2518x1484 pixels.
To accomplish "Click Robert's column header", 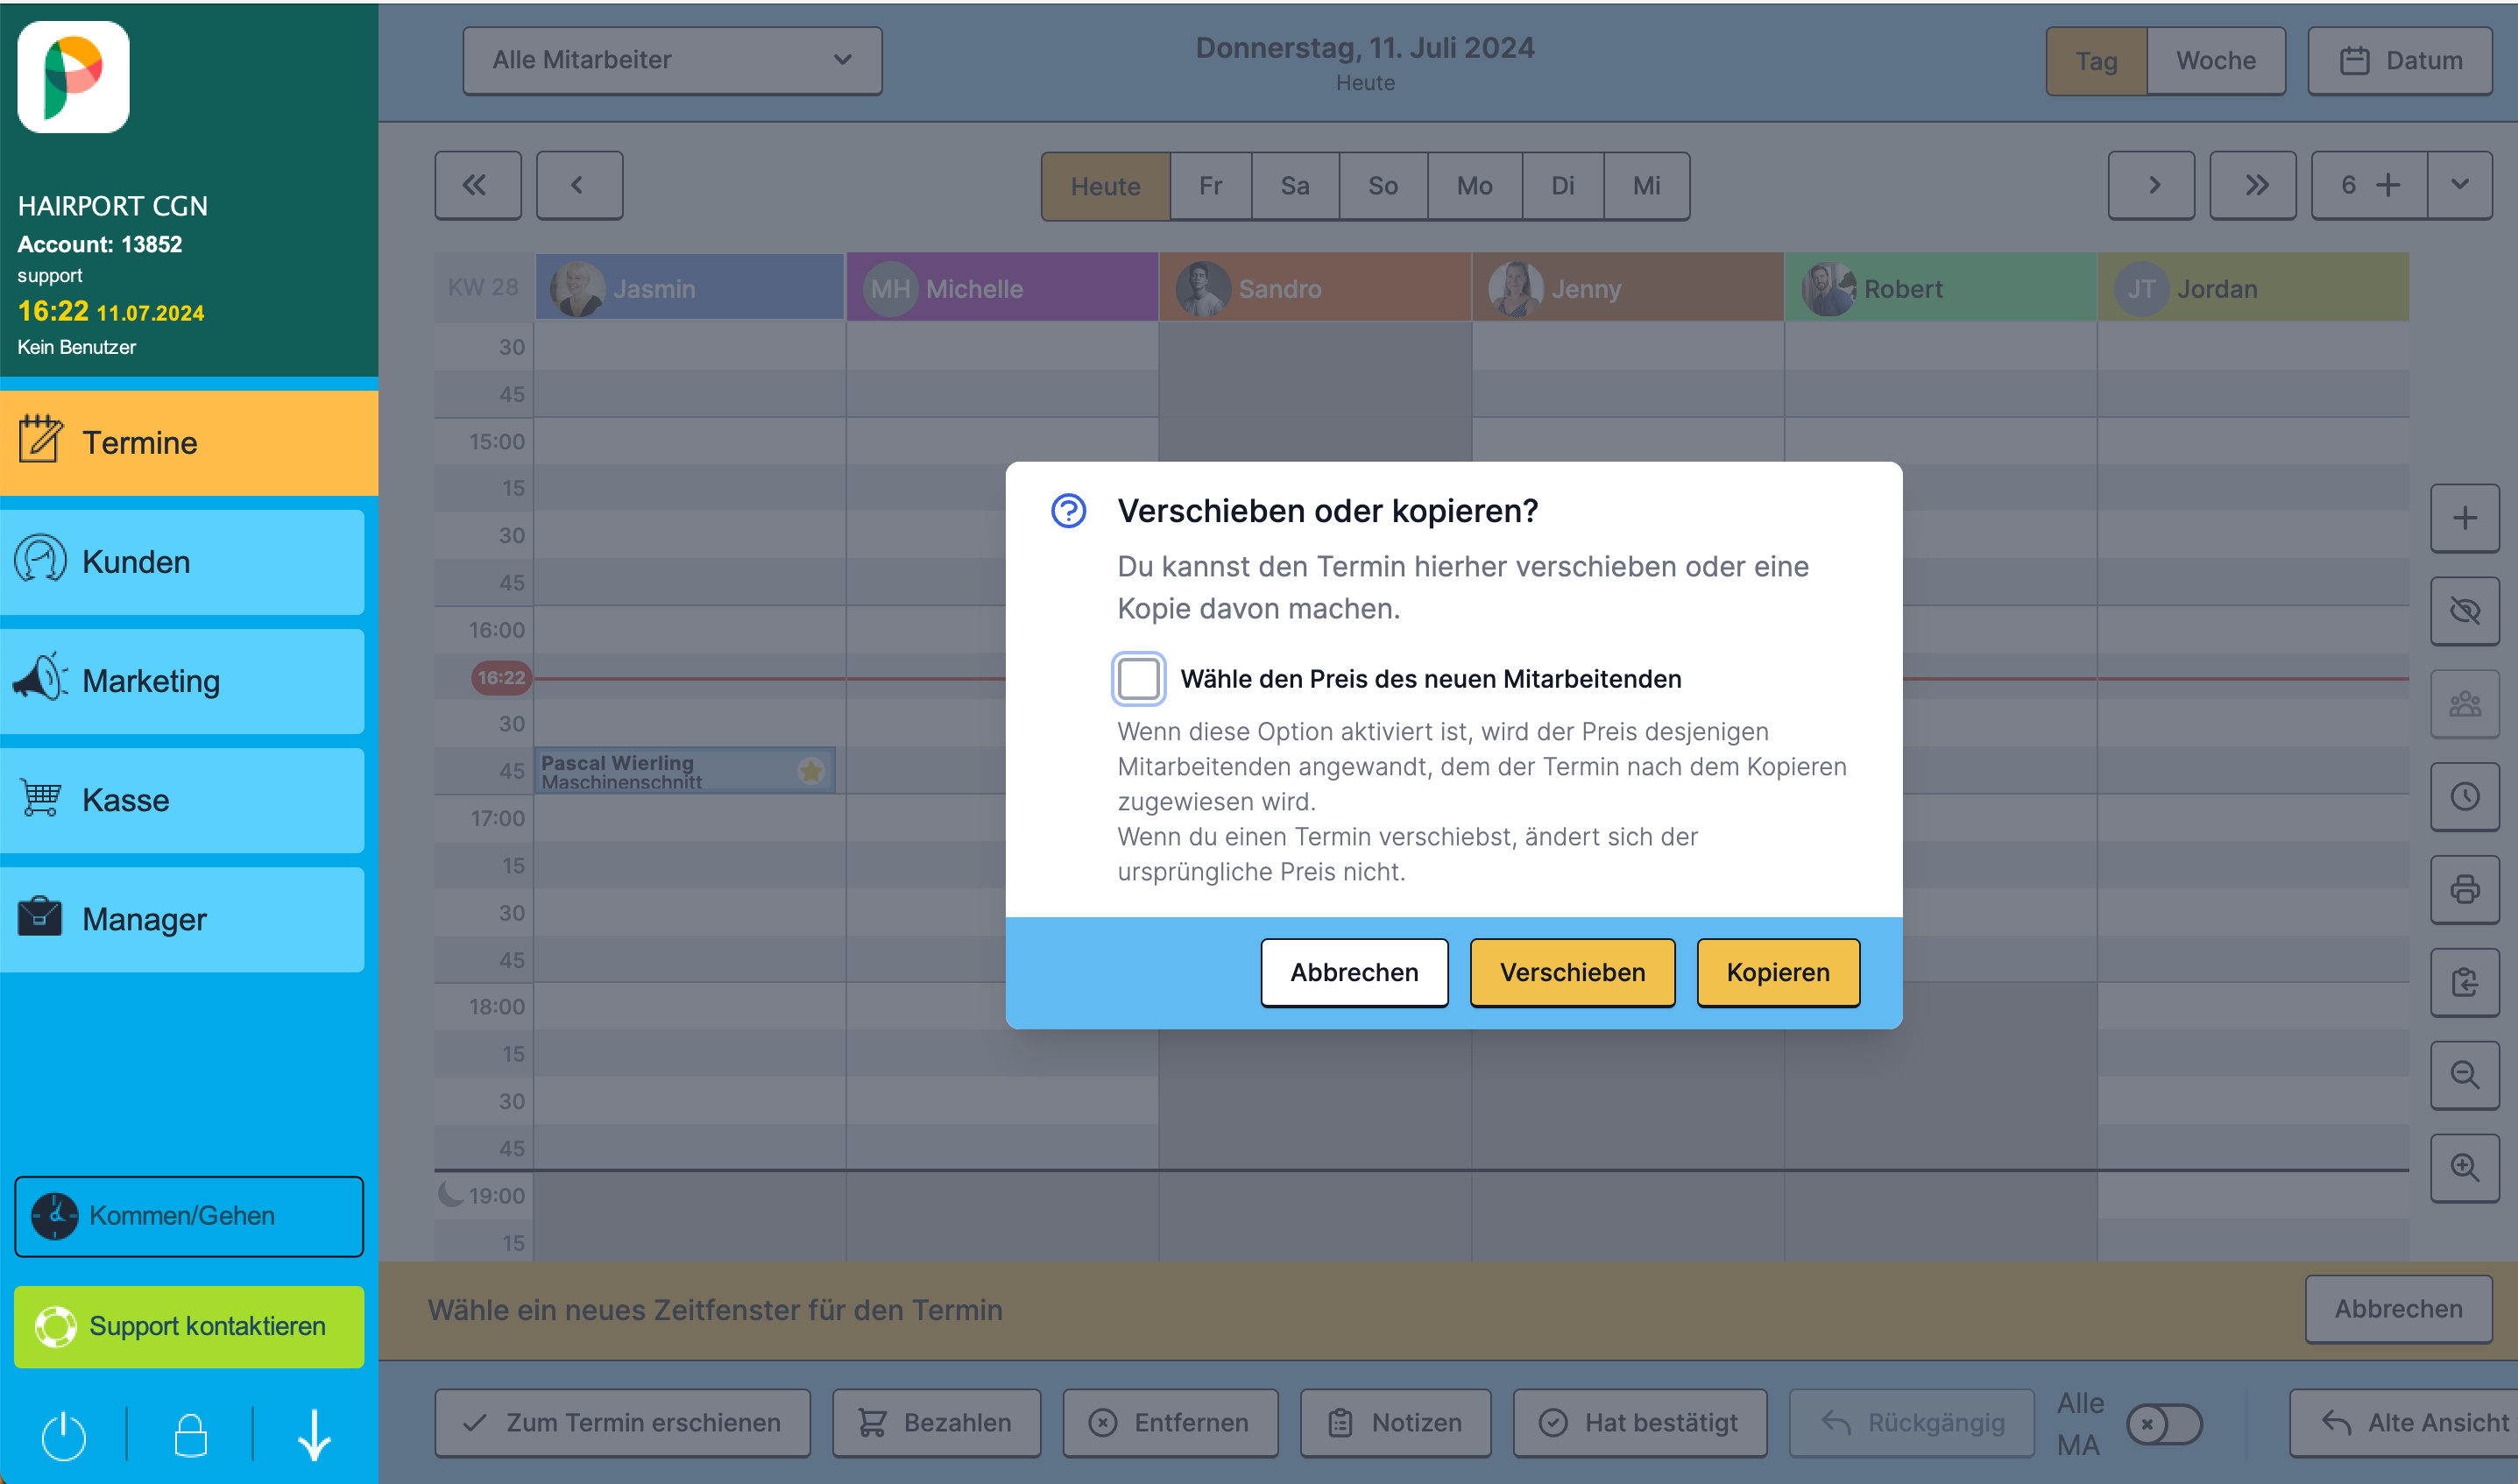I will [1941, 288].
